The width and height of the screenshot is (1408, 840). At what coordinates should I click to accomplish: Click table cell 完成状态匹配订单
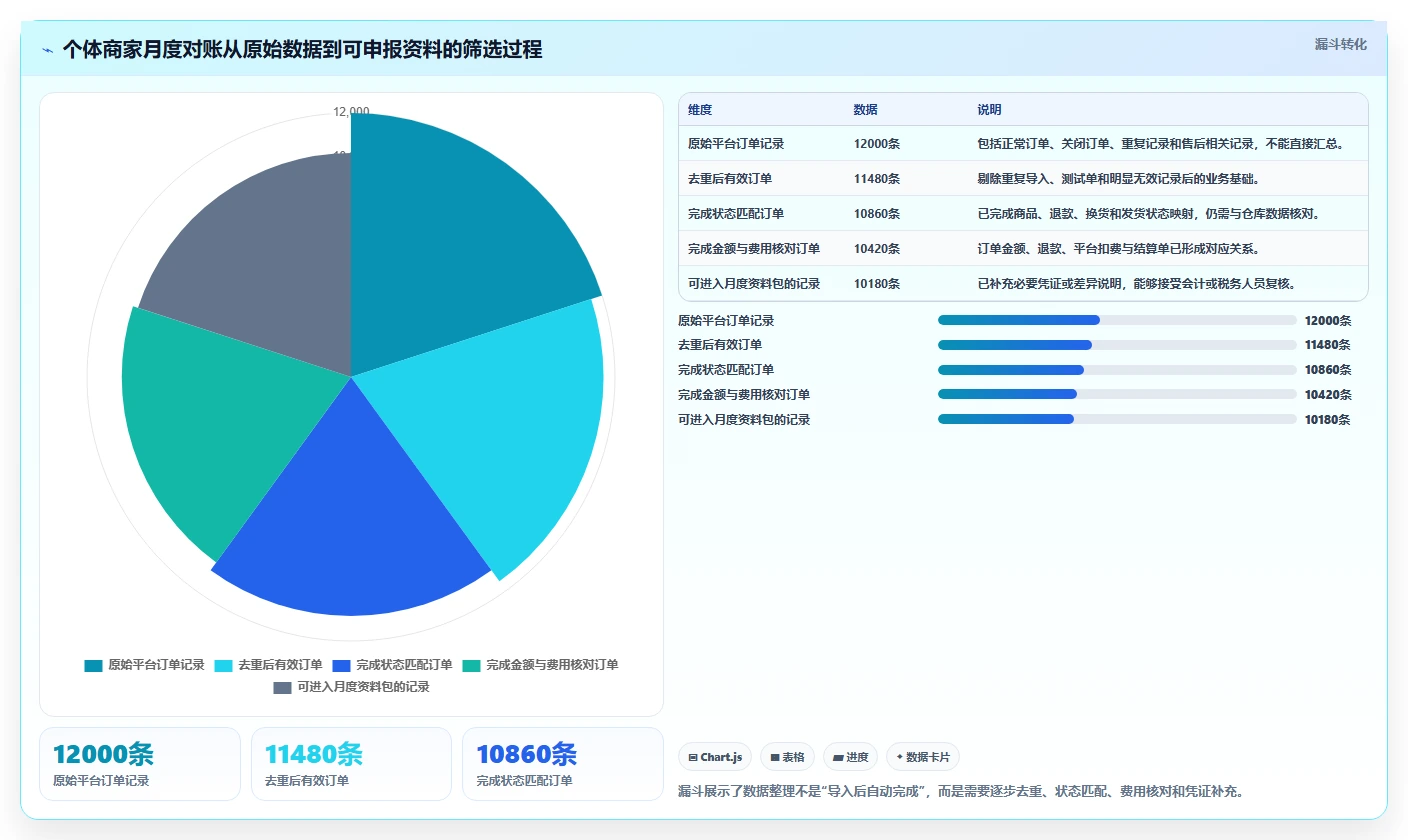(736, 213)
